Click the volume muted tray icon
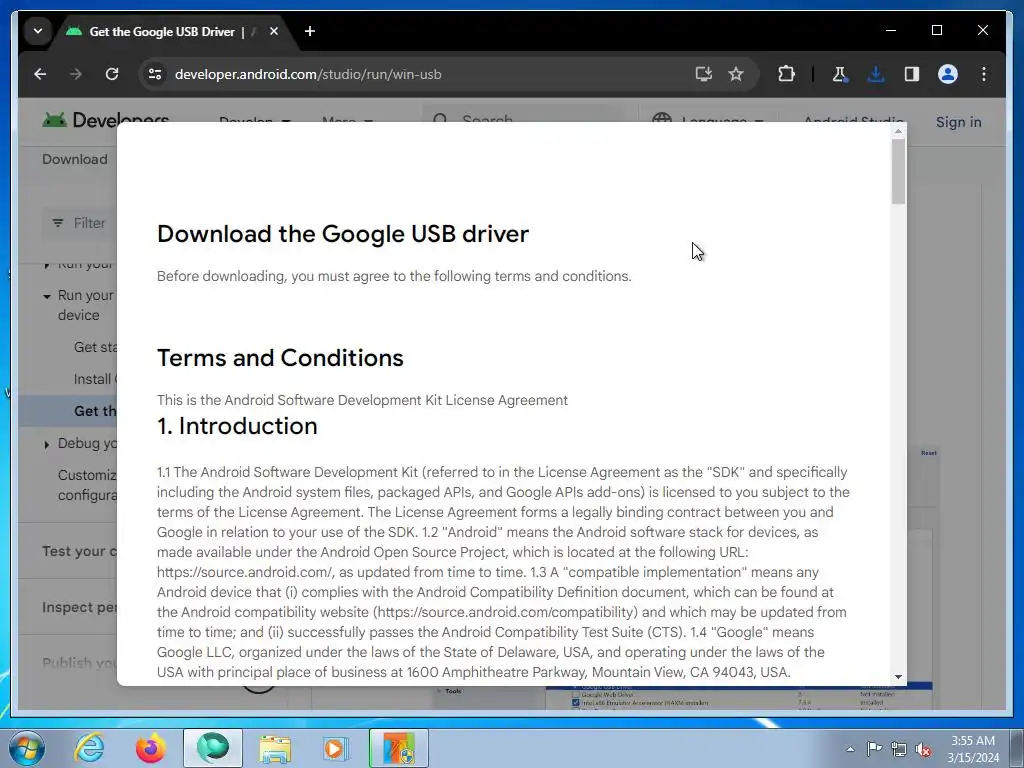 pos(923,749)
